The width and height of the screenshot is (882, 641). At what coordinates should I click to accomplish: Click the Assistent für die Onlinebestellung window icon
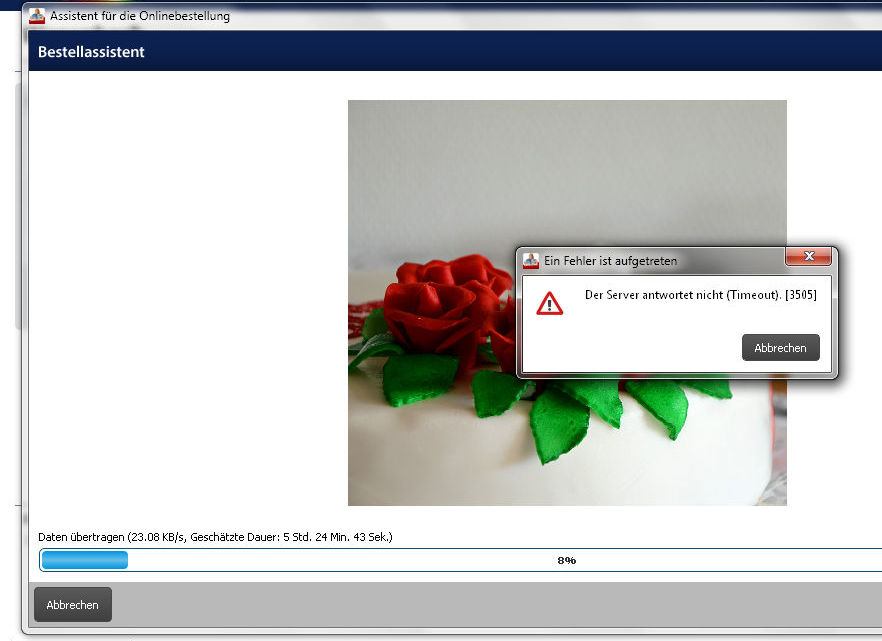pyautogui.click(x=37, y=16)
